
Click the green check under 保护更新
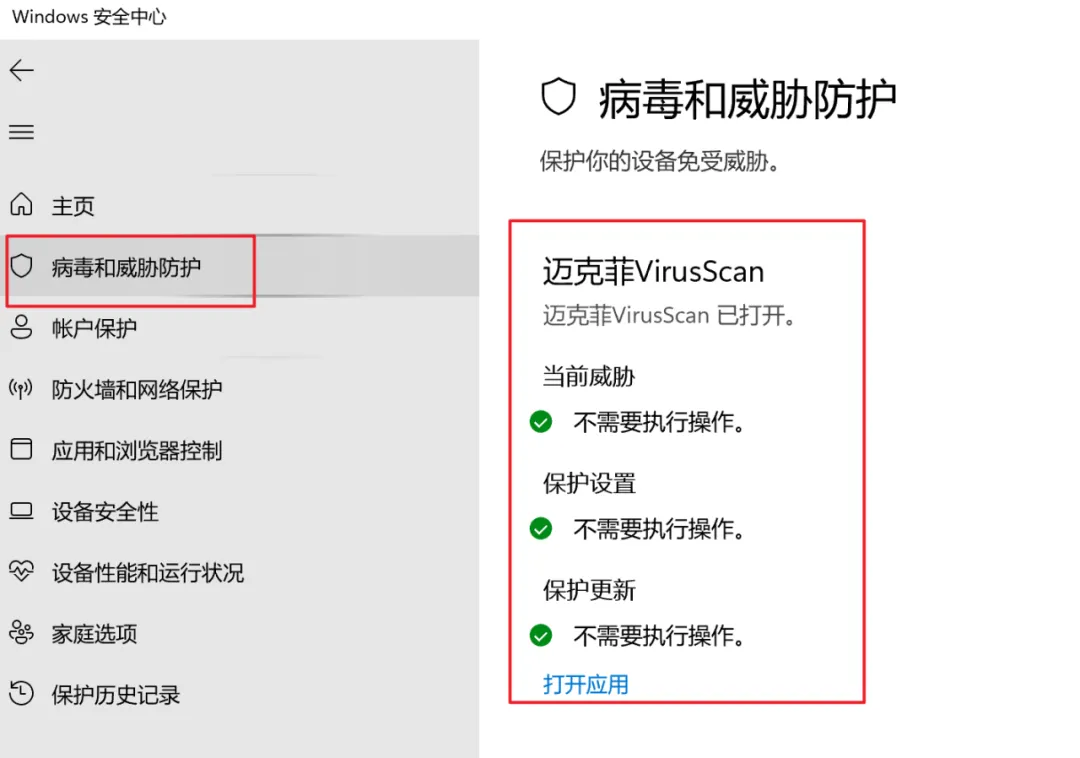tap(541, 635)
